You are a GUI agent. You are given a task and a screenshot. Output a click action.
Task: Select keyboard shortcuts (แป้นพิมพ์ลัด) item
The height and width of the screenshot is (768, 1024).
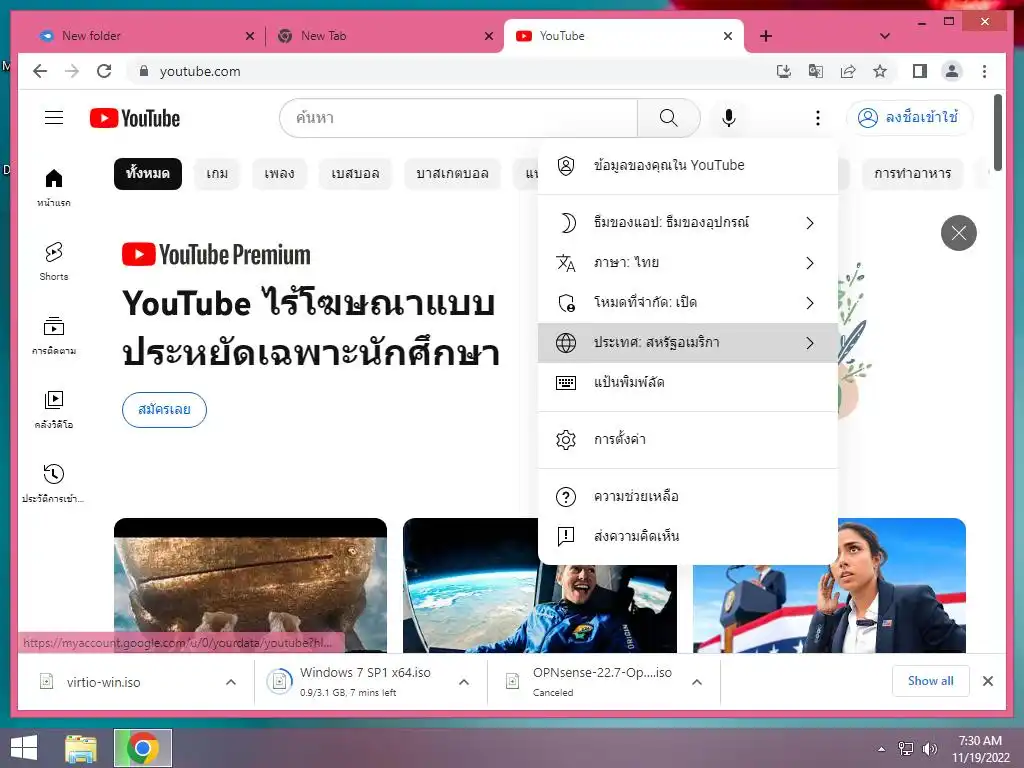pyautogui.click(x=688, y=382)
